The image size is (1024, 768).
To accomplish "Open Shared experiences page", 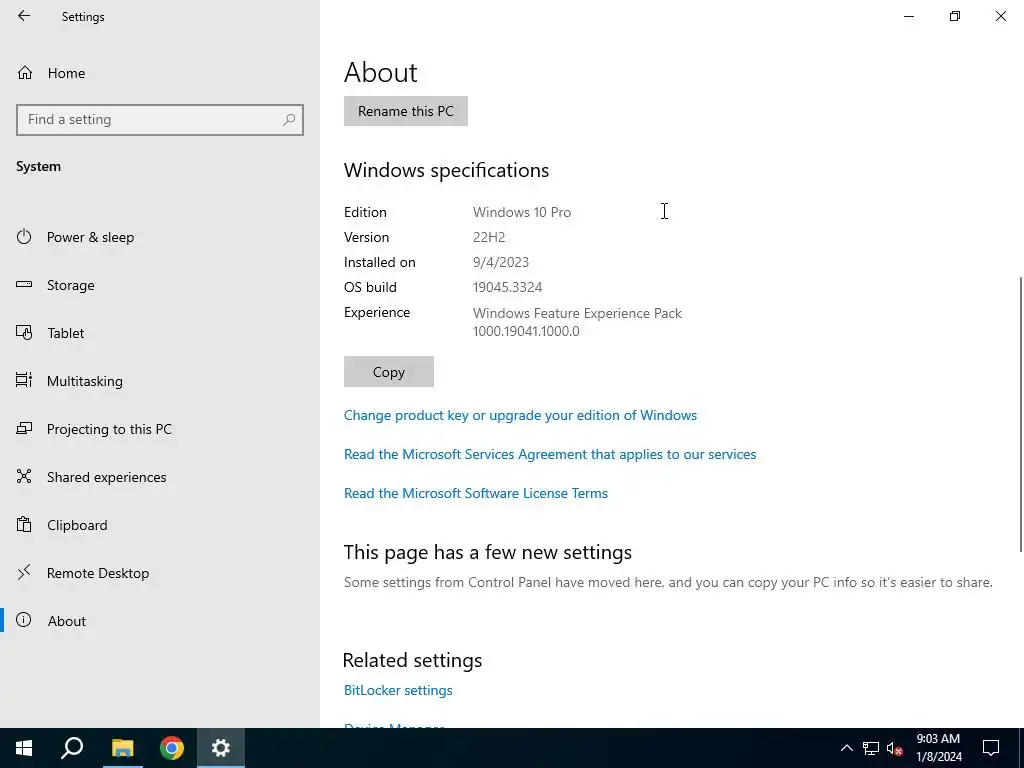I will pyautogui.click(x=106, y=477).
